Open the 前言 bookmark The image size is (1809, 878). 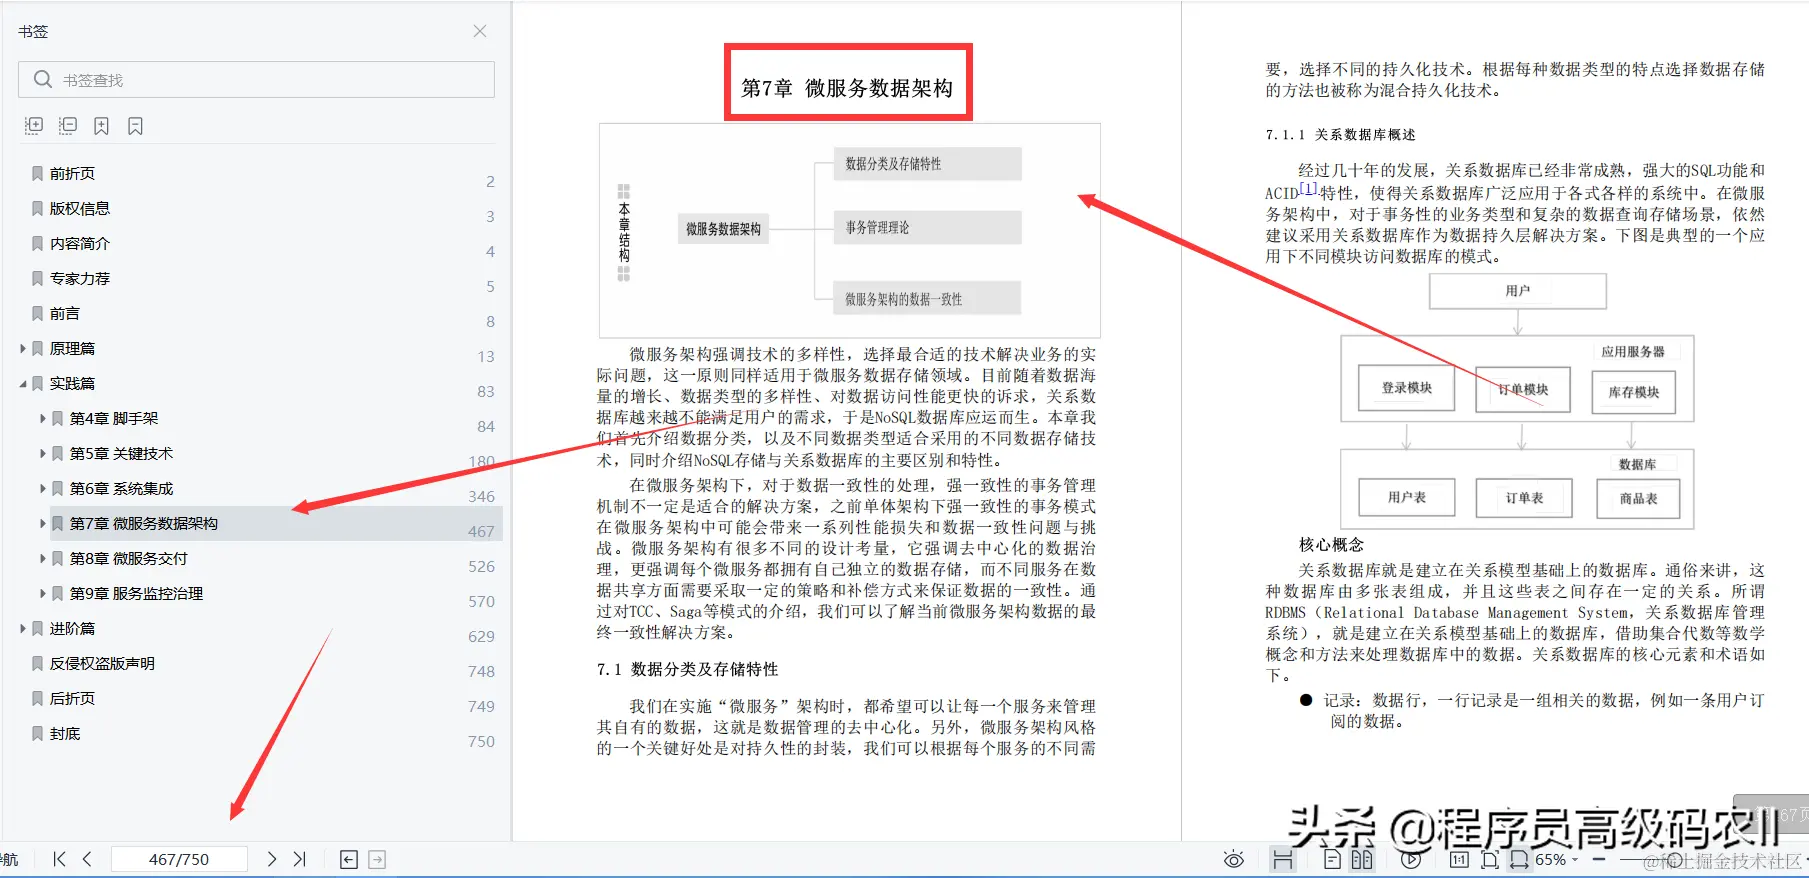point(64,313)
